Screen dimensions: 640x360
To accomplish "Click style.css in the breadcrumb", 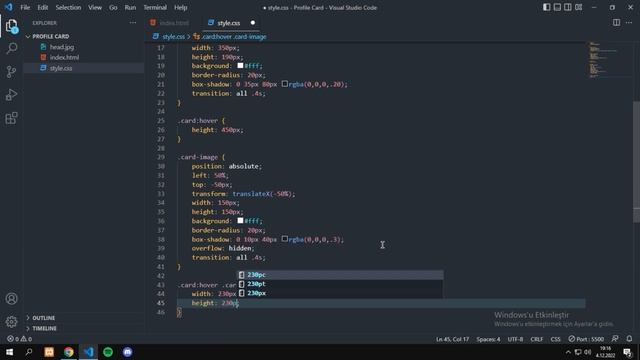I will pos(173,37).
